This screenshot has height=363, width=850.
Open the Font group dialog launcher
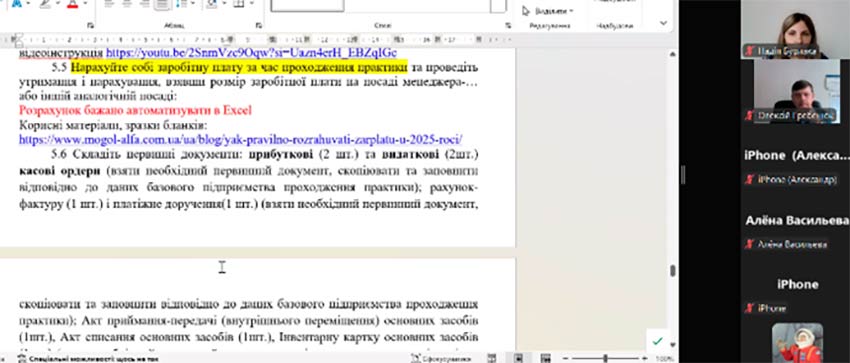click(x=91, y=25)
